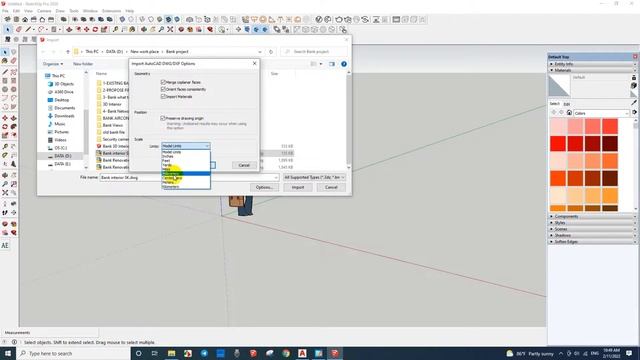This screenshot has height=360, width=640.
Task: Toggle the Import Materials checkbox
Action: [163, 96]
